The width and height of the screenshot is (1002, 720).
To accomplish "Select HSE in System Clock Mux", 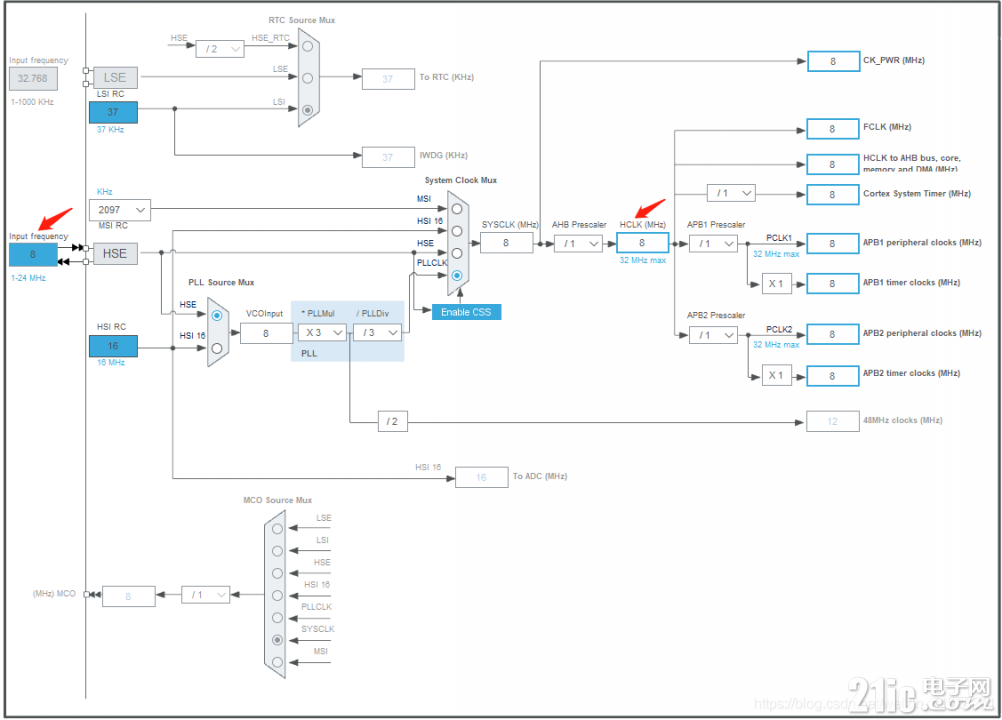I will coord(457,254).
